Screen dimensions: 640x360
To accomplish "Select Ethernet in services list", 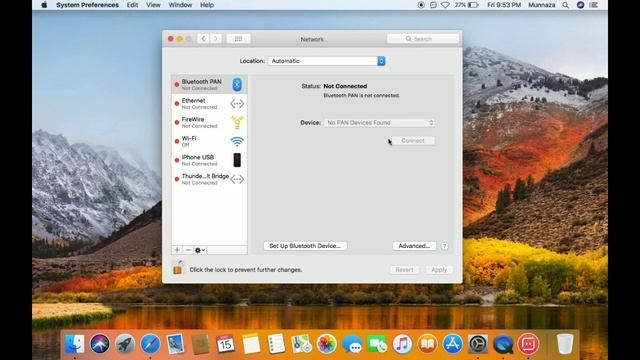I will pos(209,104).
